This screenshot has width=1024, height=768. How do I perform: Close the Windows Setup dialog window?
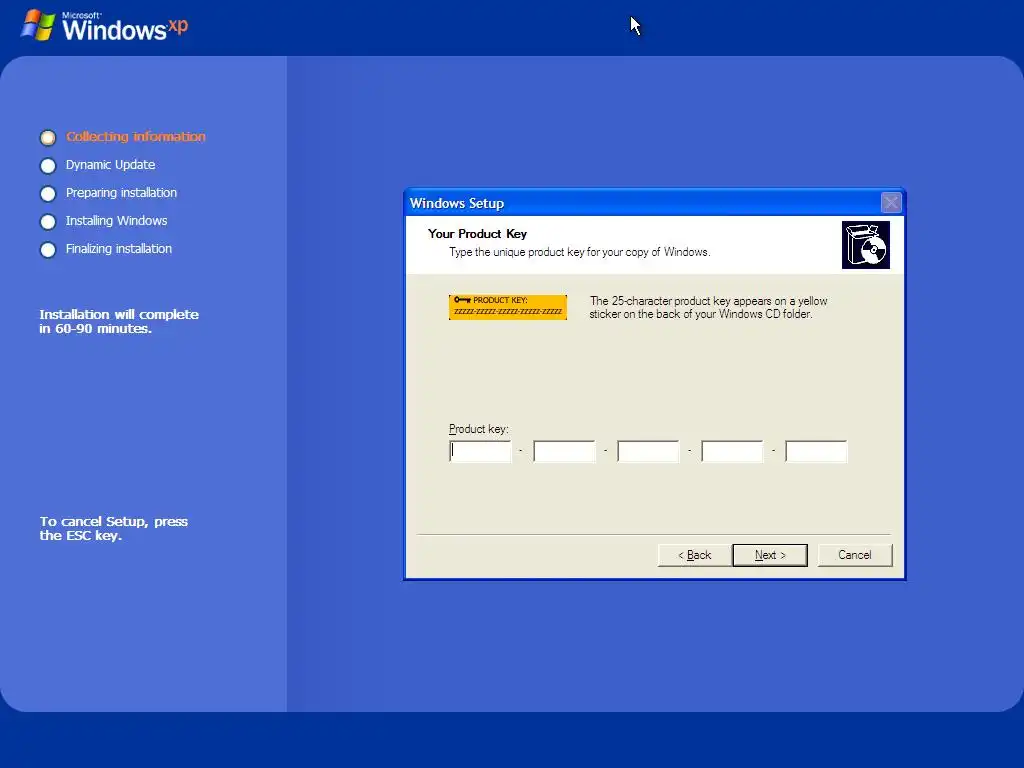(x=891, y=202)
